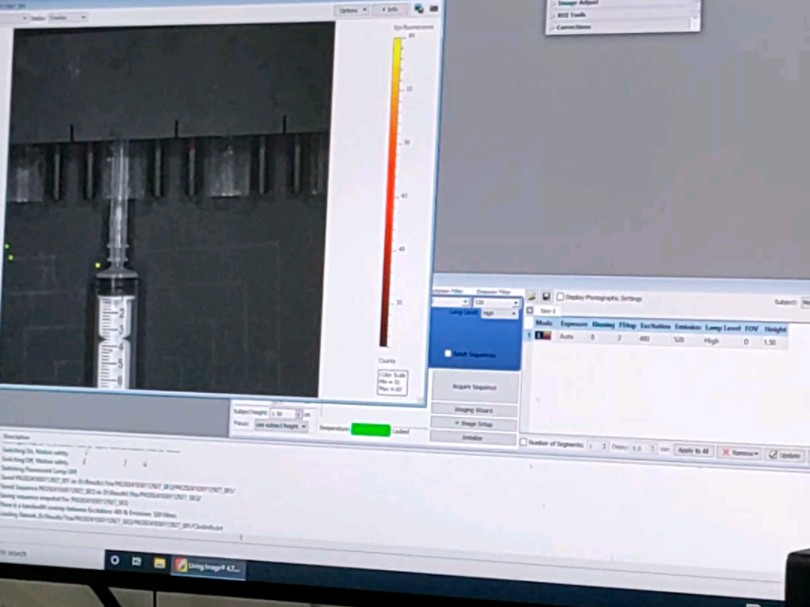This screenshot has width=810, height=607.
Task: Open the Imaging Wizard button
Action: point(474,410)
